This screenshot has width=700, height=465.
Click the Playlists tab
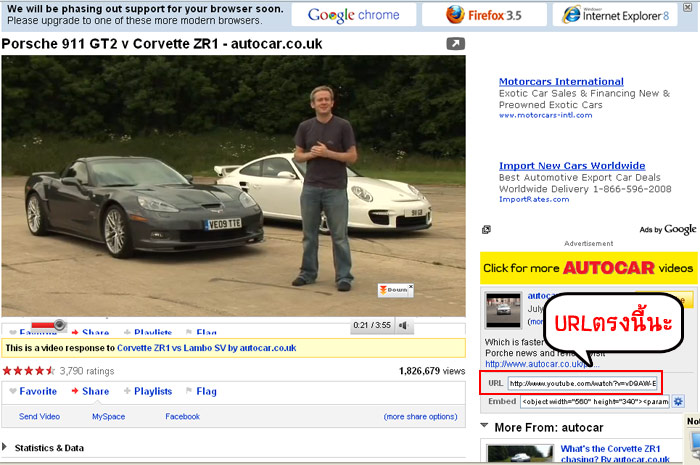pos(153,391)
